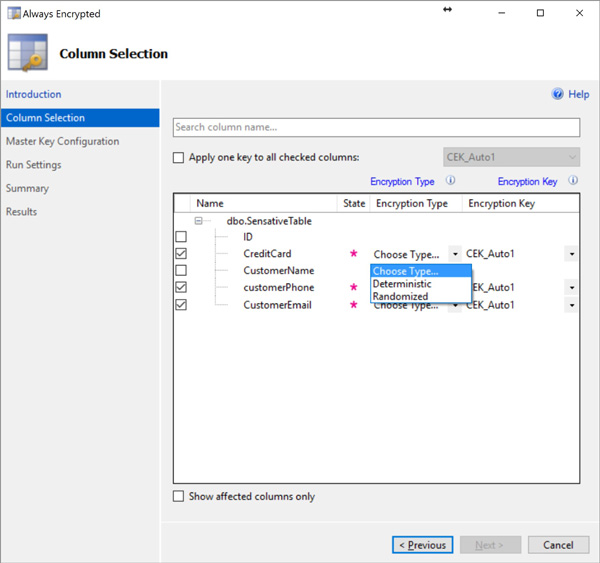This screenshot has height=563, width=600.
Task: Click the pink state star for customerPhone
Action: 353,288
